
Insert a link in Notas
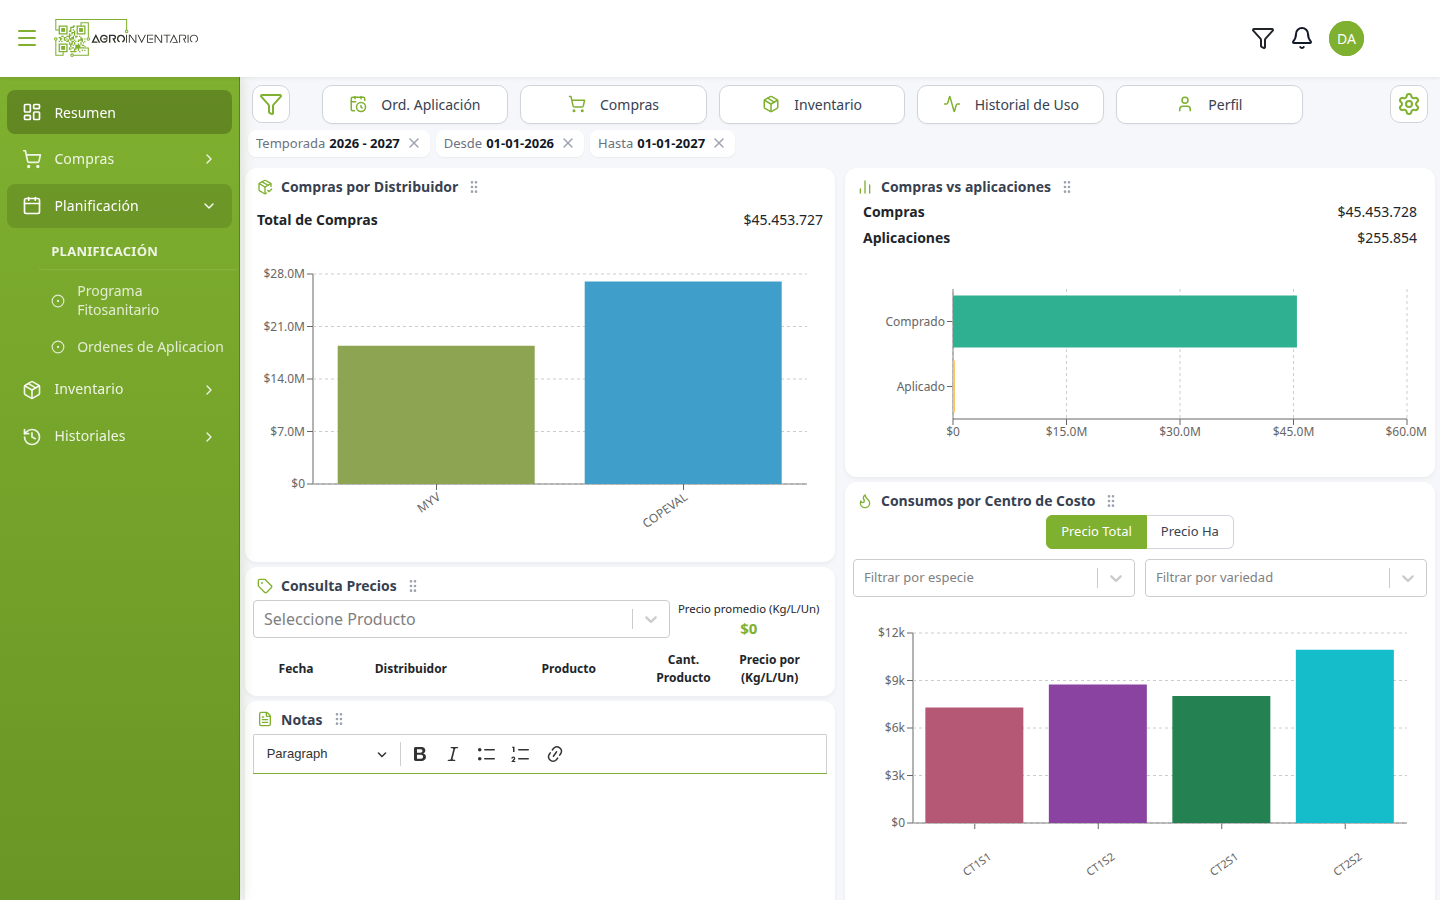(555, 754)
